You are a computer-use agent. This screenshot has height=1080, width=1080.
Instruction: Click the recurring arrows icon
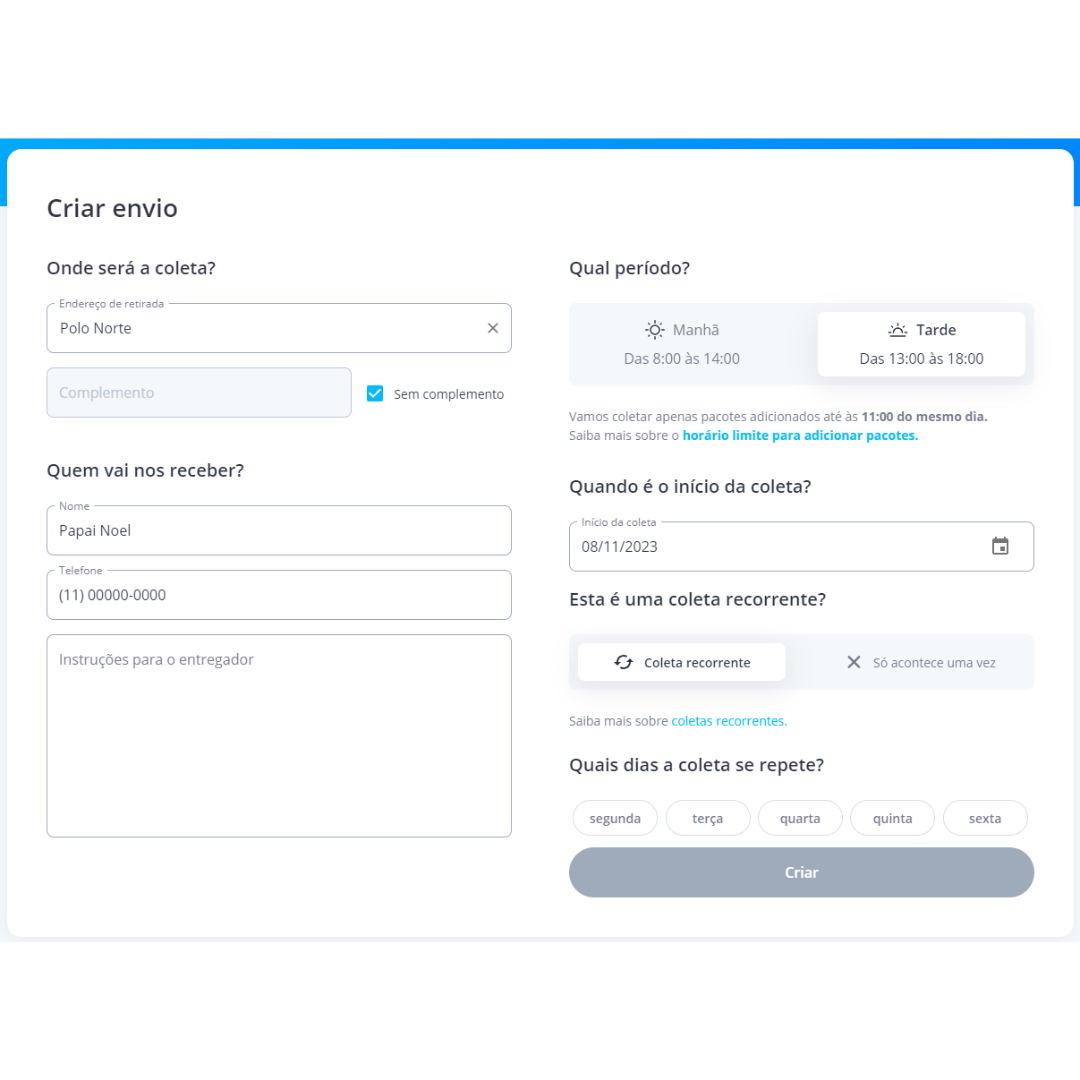(x=623, y=663)
